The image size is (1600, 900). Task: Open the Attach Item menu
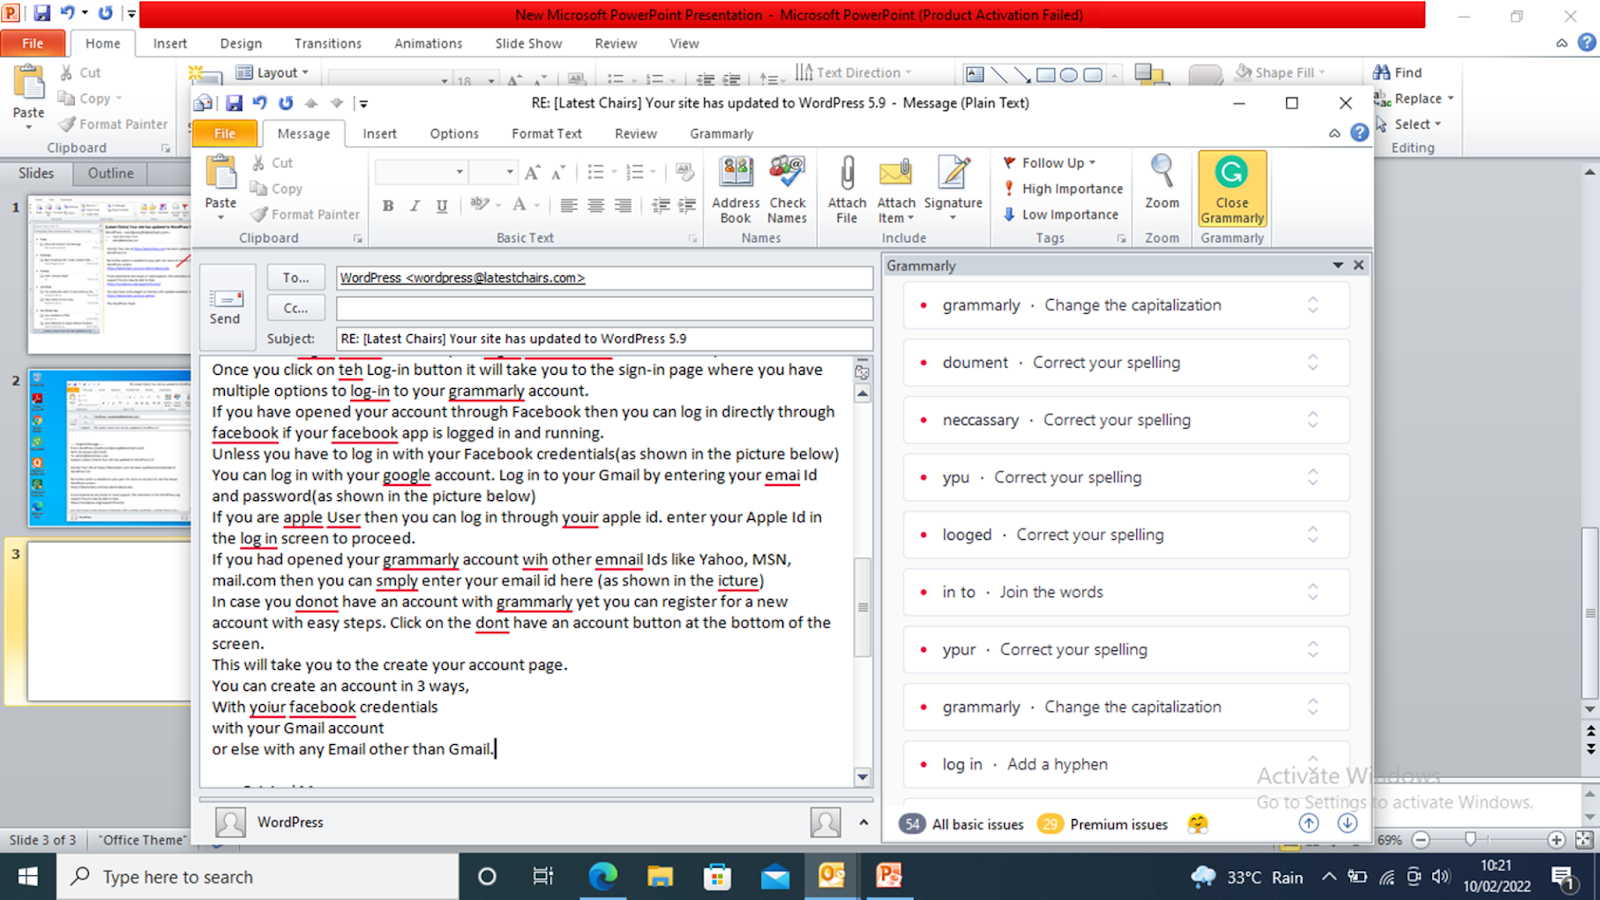coord(896,190)
